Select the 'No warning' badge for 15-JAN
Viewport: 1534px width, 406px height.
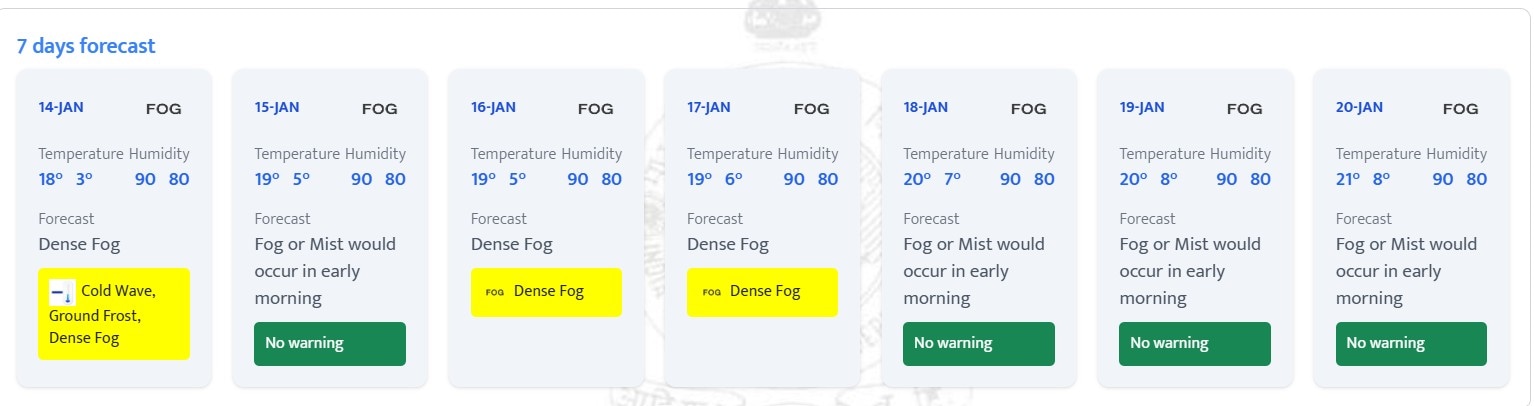330,344
